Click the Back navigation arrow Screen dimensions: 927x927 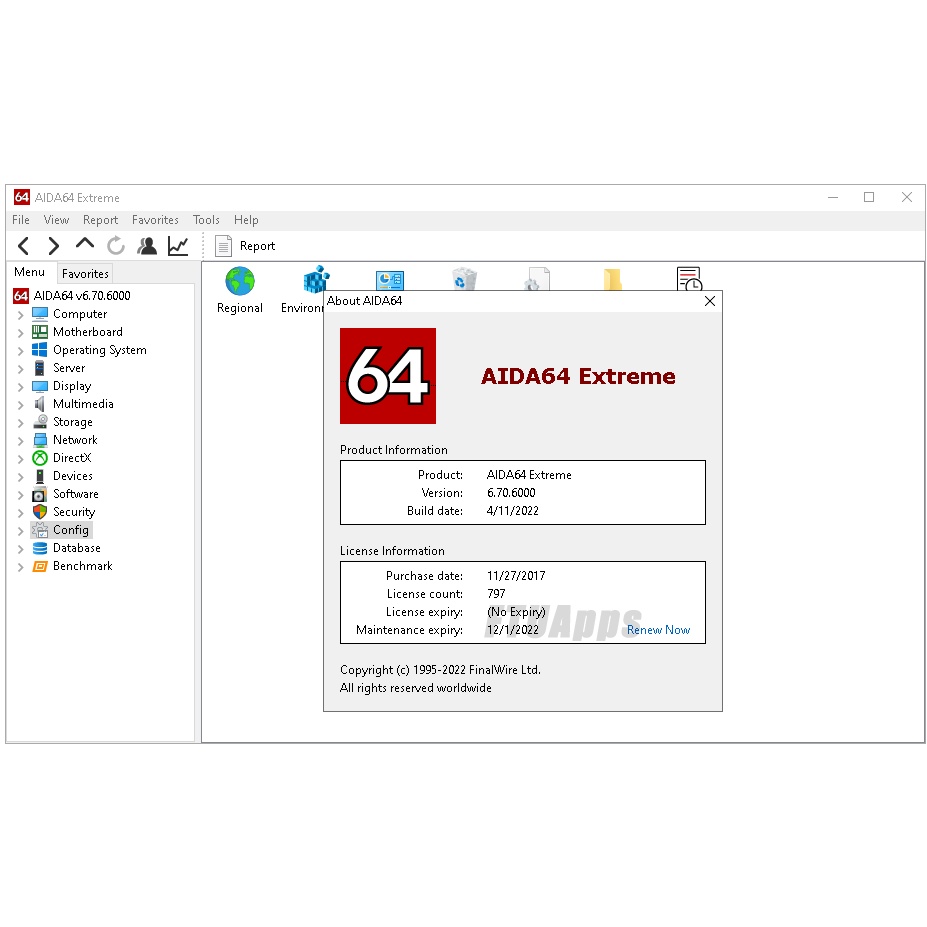pyautogui.click(x=24, y=246)
